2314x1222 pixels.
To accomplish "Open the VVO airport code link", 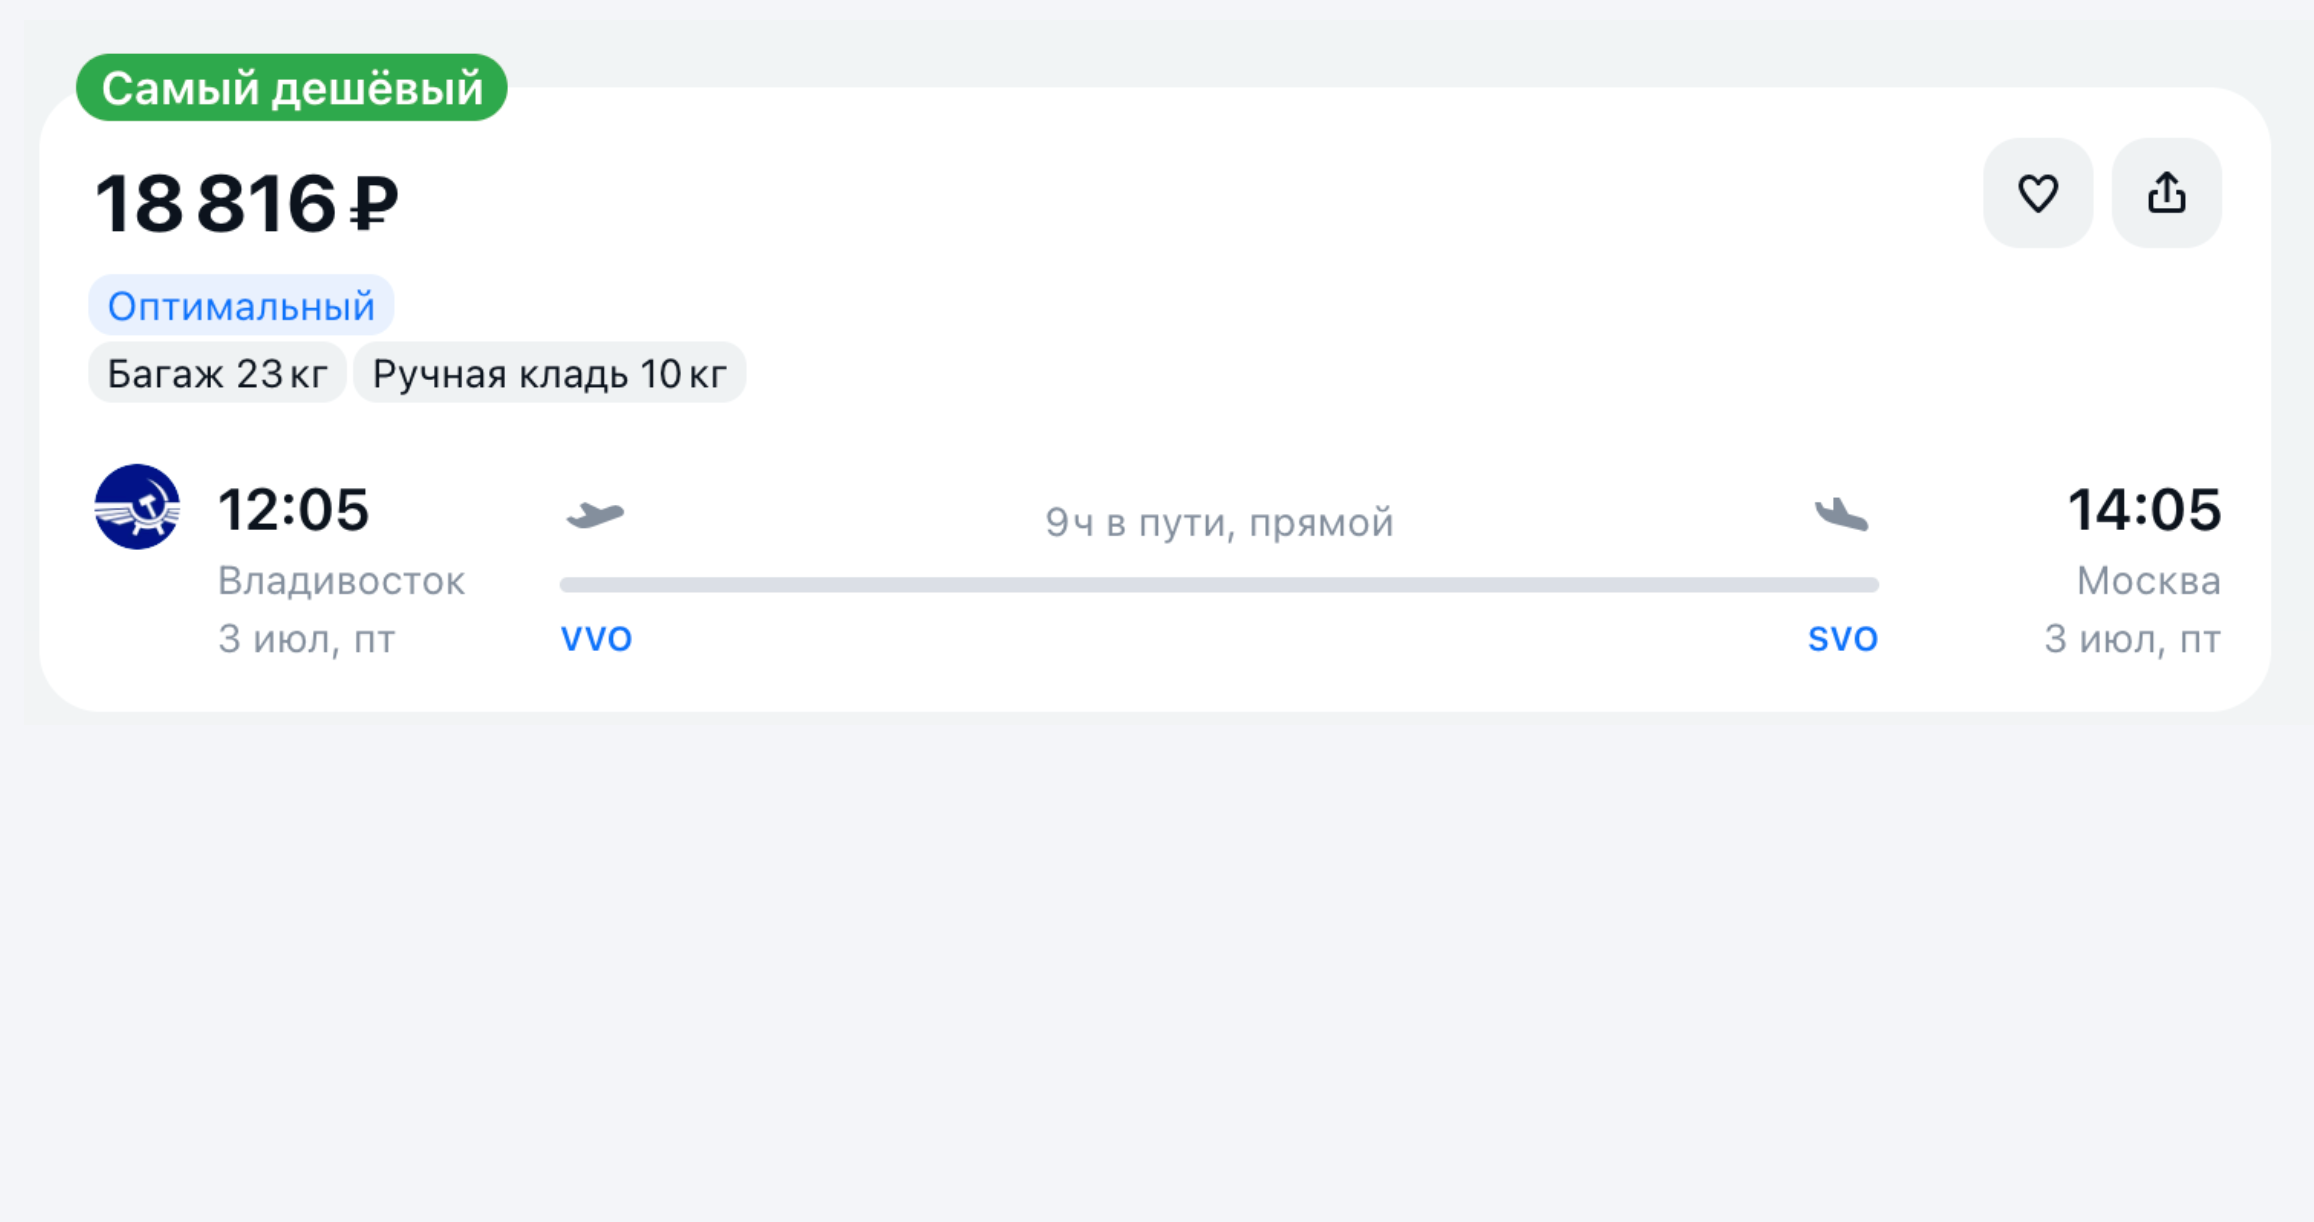I will tap(596, 639).
